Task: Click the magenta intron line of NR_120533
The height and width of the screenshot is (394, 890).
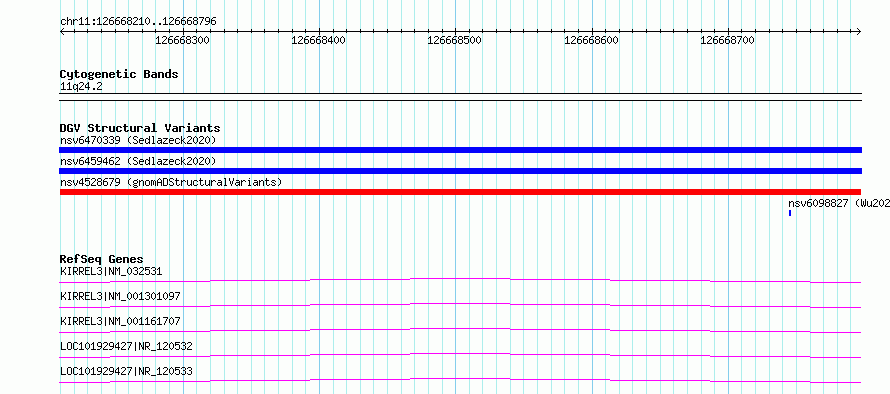Action: click(x=460, y=379)
